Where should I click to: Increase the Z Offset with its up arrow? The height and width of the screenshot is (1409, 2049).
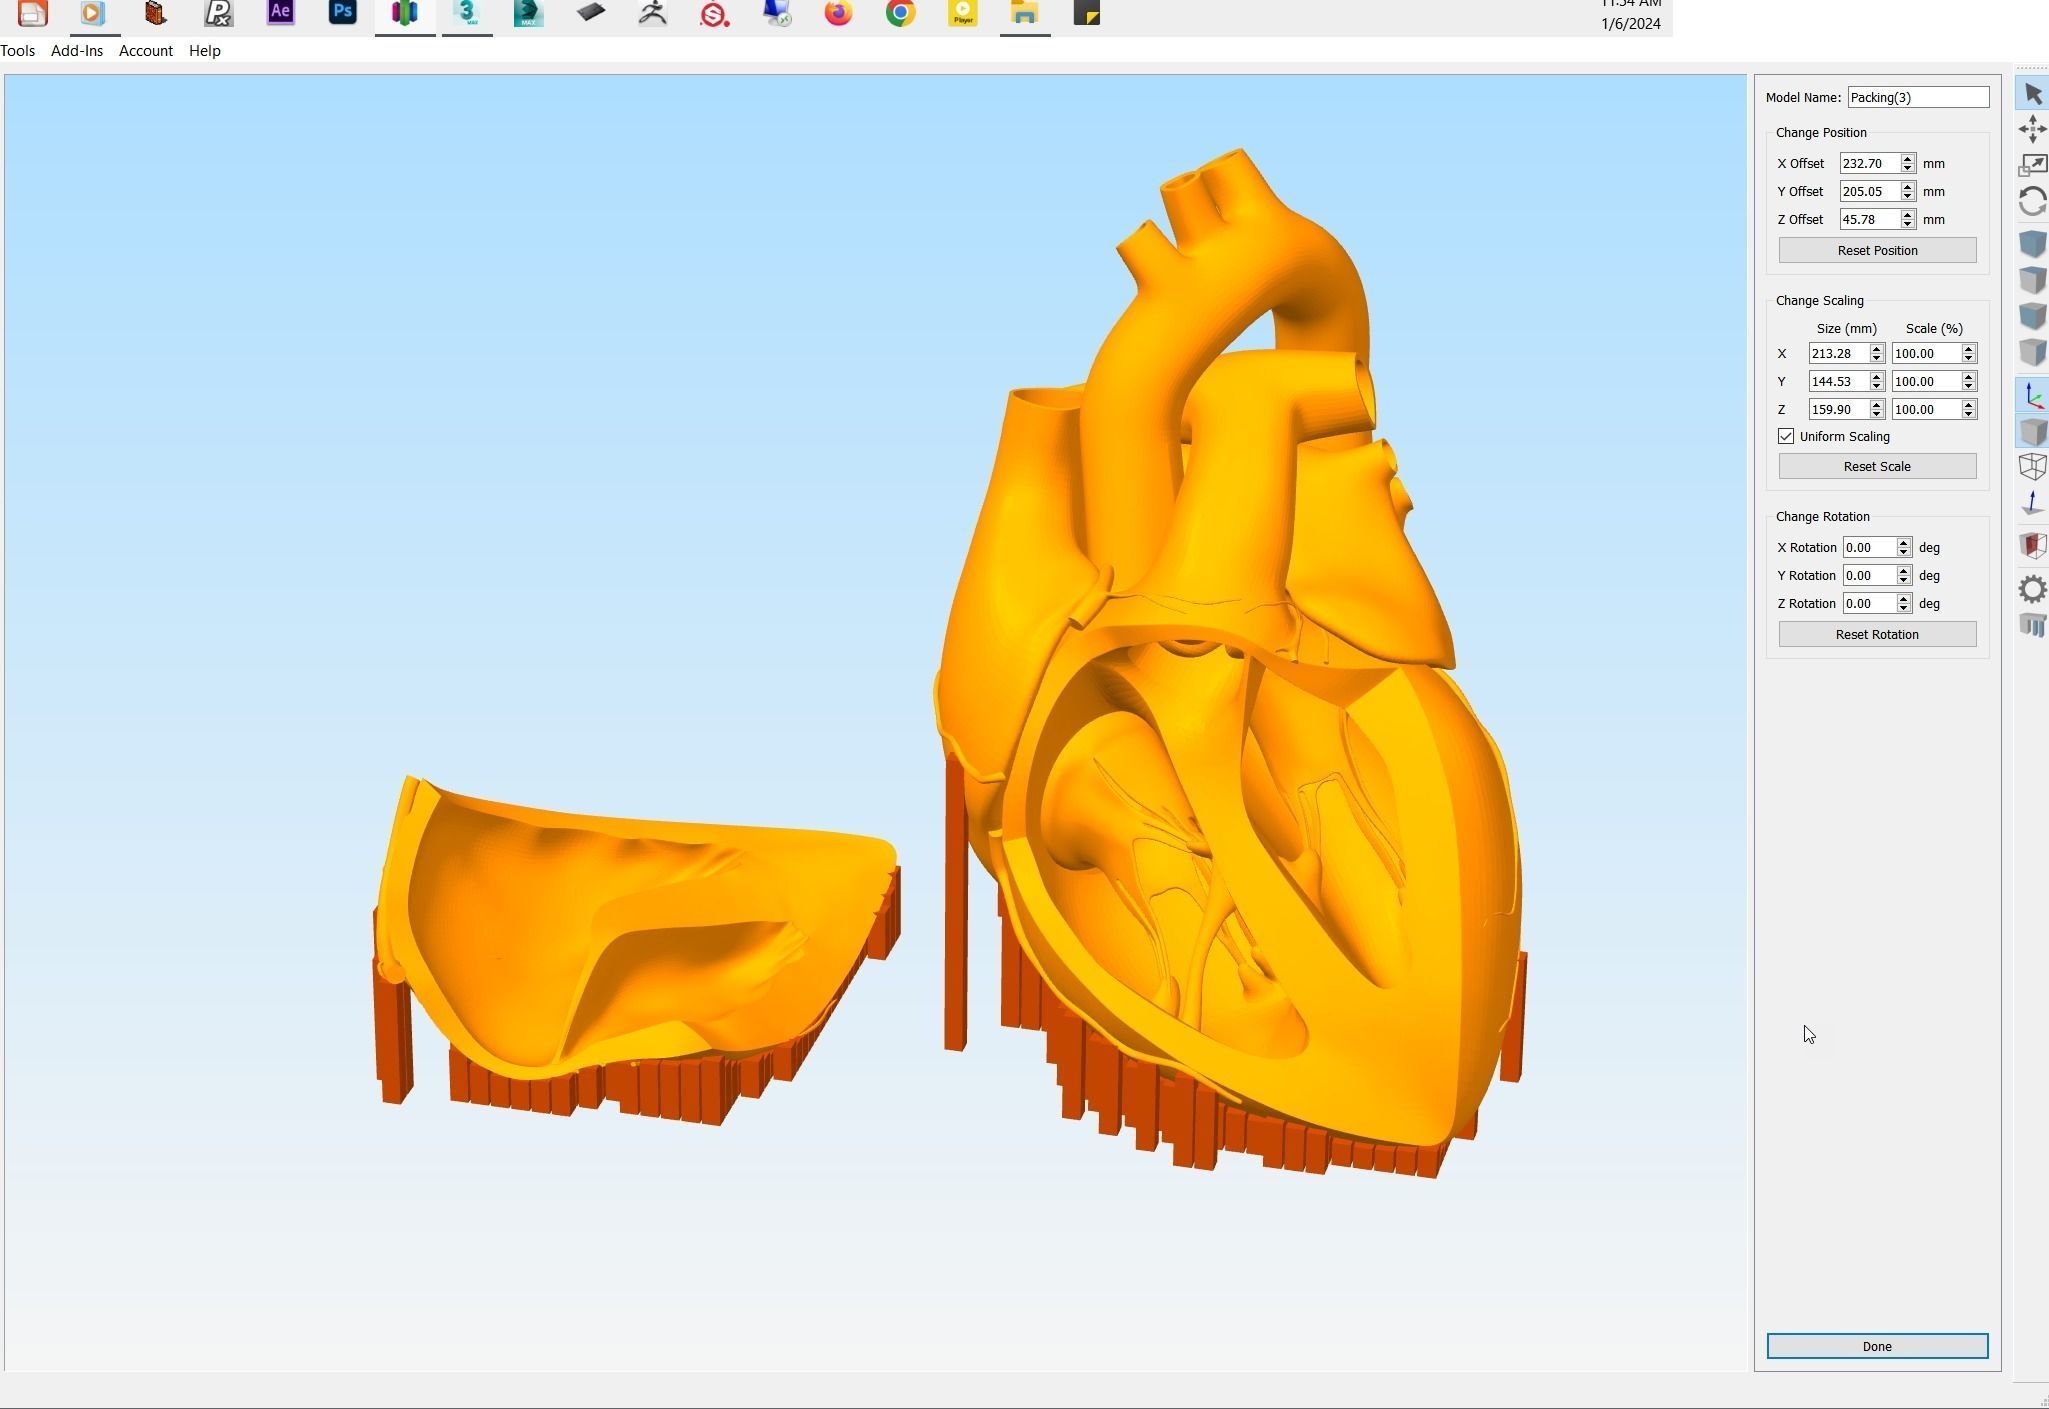(x=1908, y=215)
